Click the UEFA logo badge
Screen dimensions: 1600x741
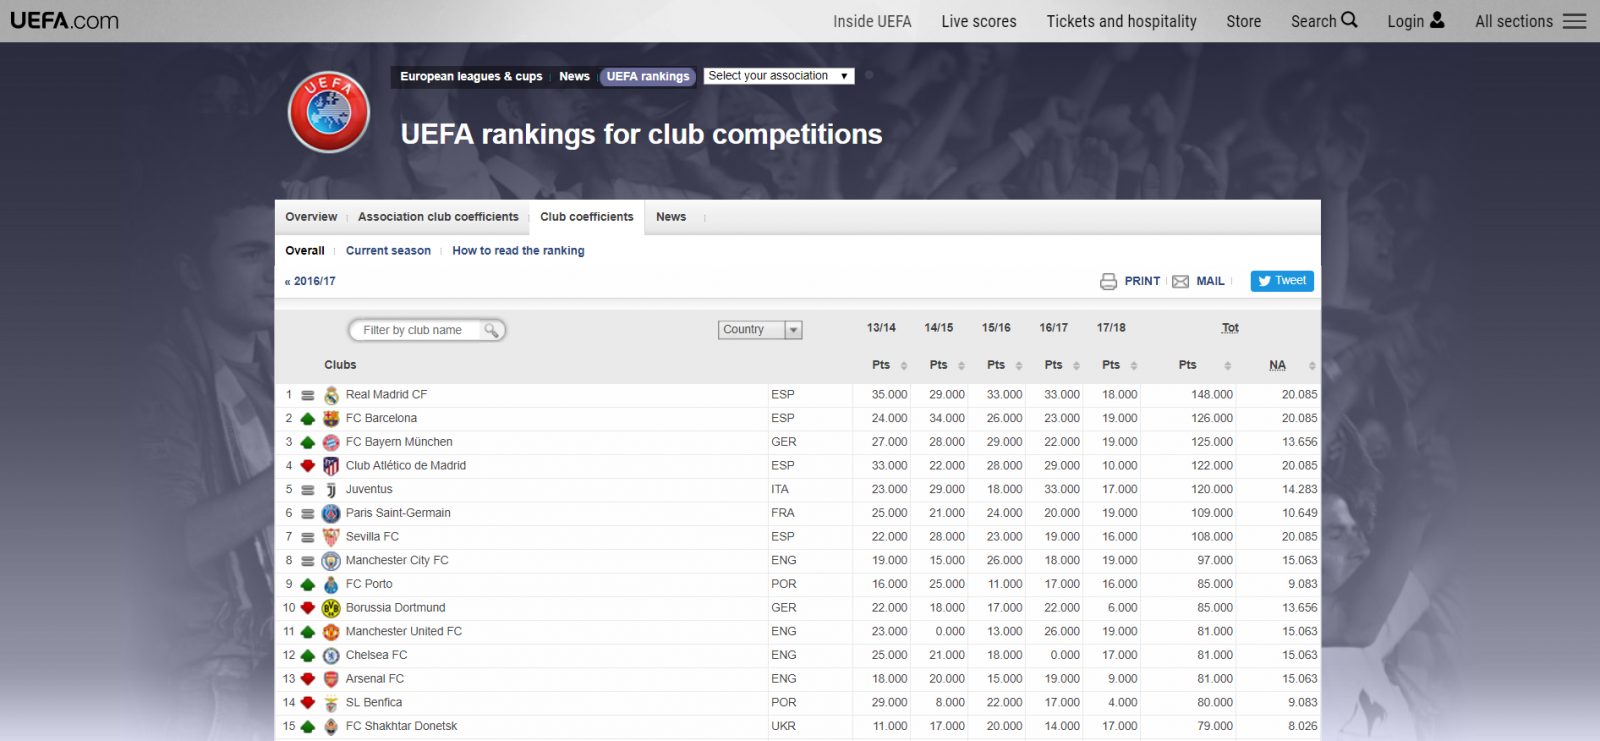[329, 112]
